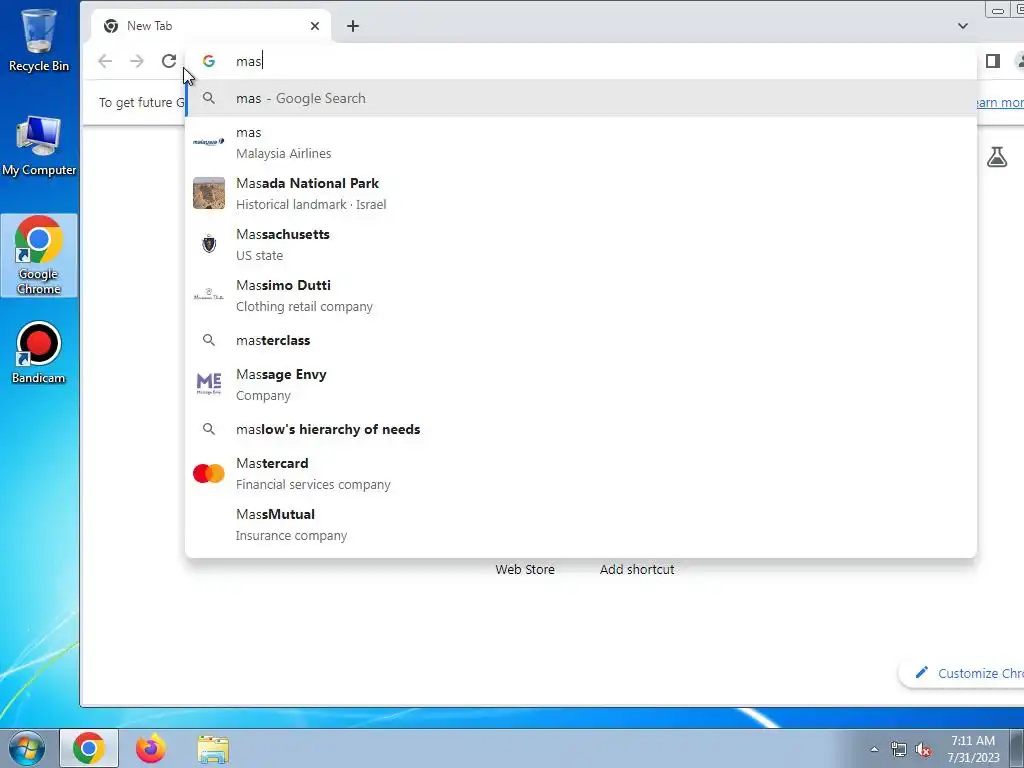Image resolution: width=1024 pixels, height=768 pixels.
Task: Click the Massachusetts seal icon
Action: pyautogui.click(x=209, y=244)
